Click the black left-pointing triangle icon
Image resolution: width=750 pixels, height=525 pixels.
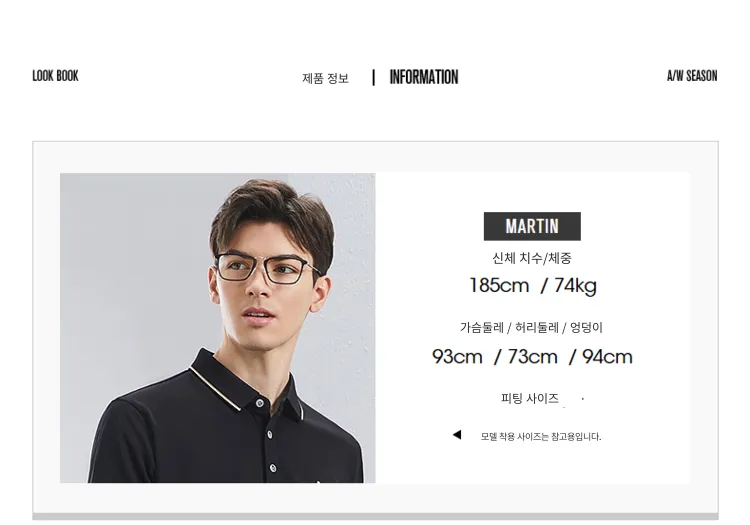click(x=457, y=435)
